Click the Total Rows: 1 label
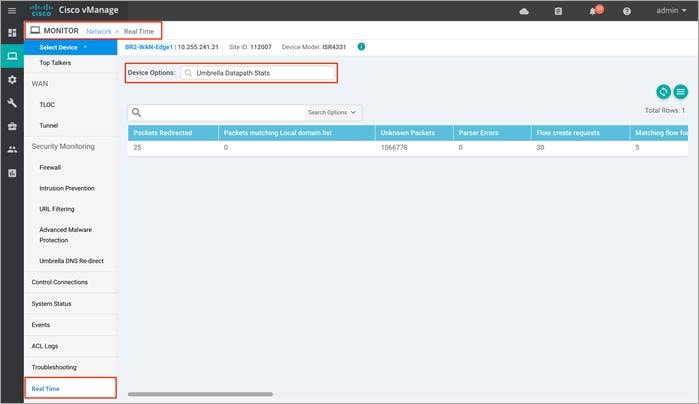The height and width of the screenshot is (404, 699). click(x=665, y=110)
